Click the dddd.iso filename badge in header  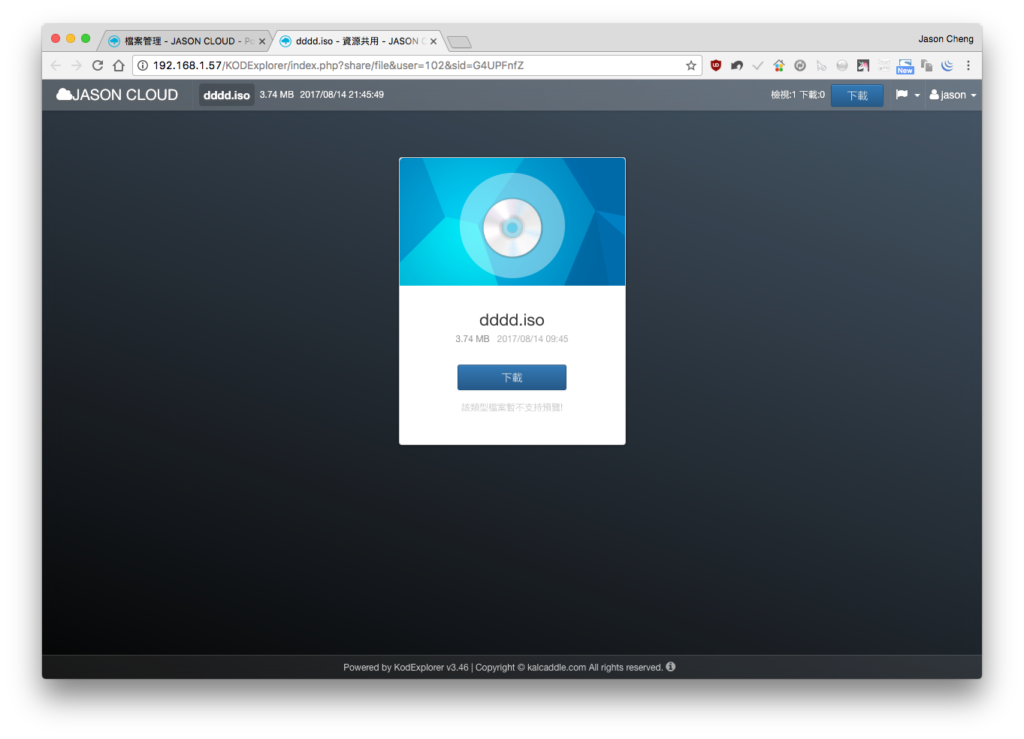227,95
